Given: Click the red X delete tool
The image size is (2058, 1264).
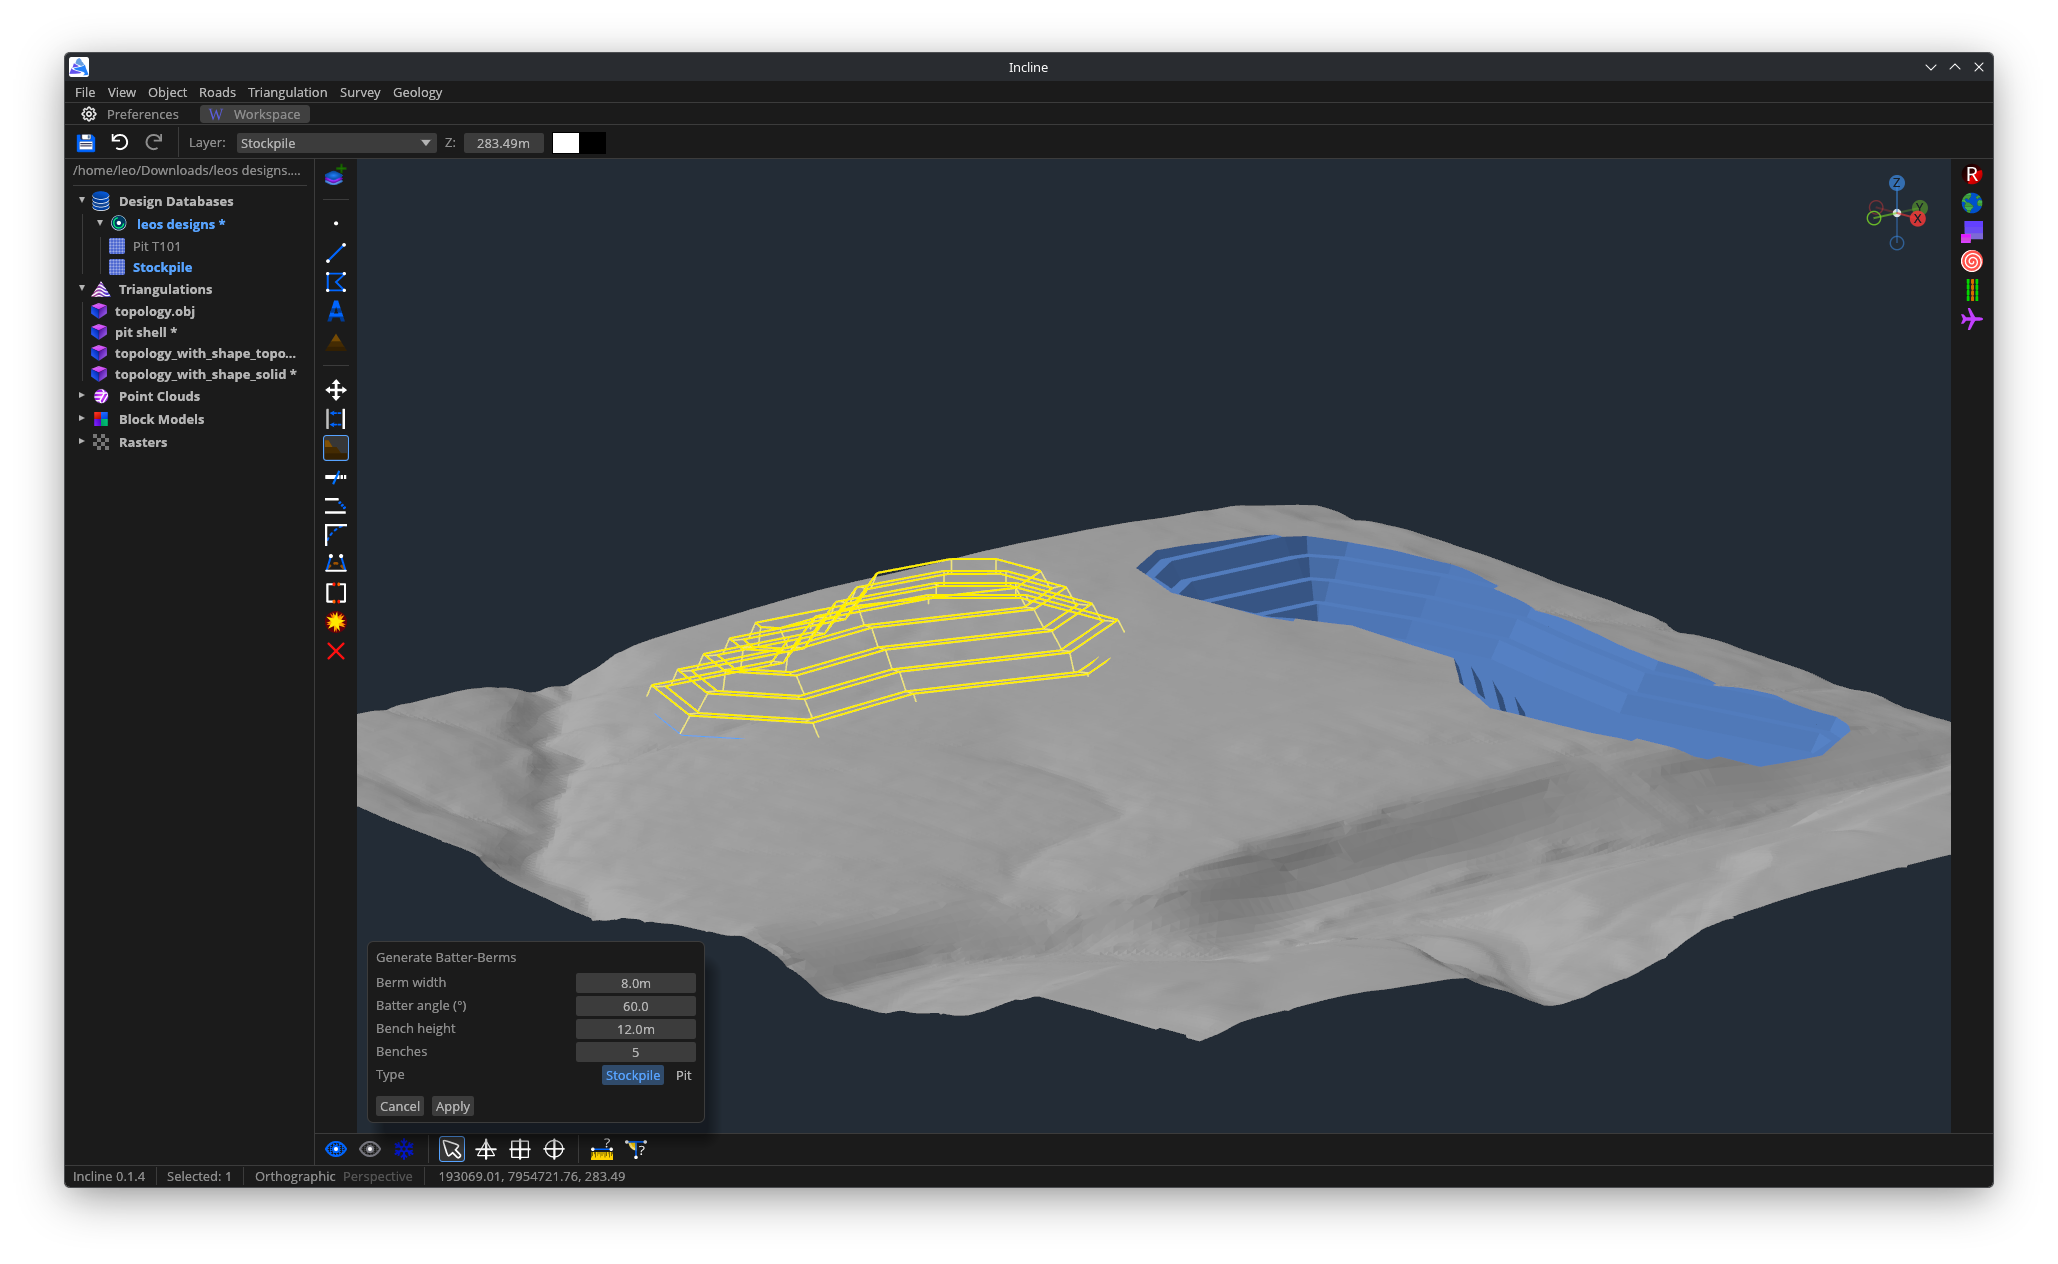Looking at the screenshot, I should [x=336, y=652].
